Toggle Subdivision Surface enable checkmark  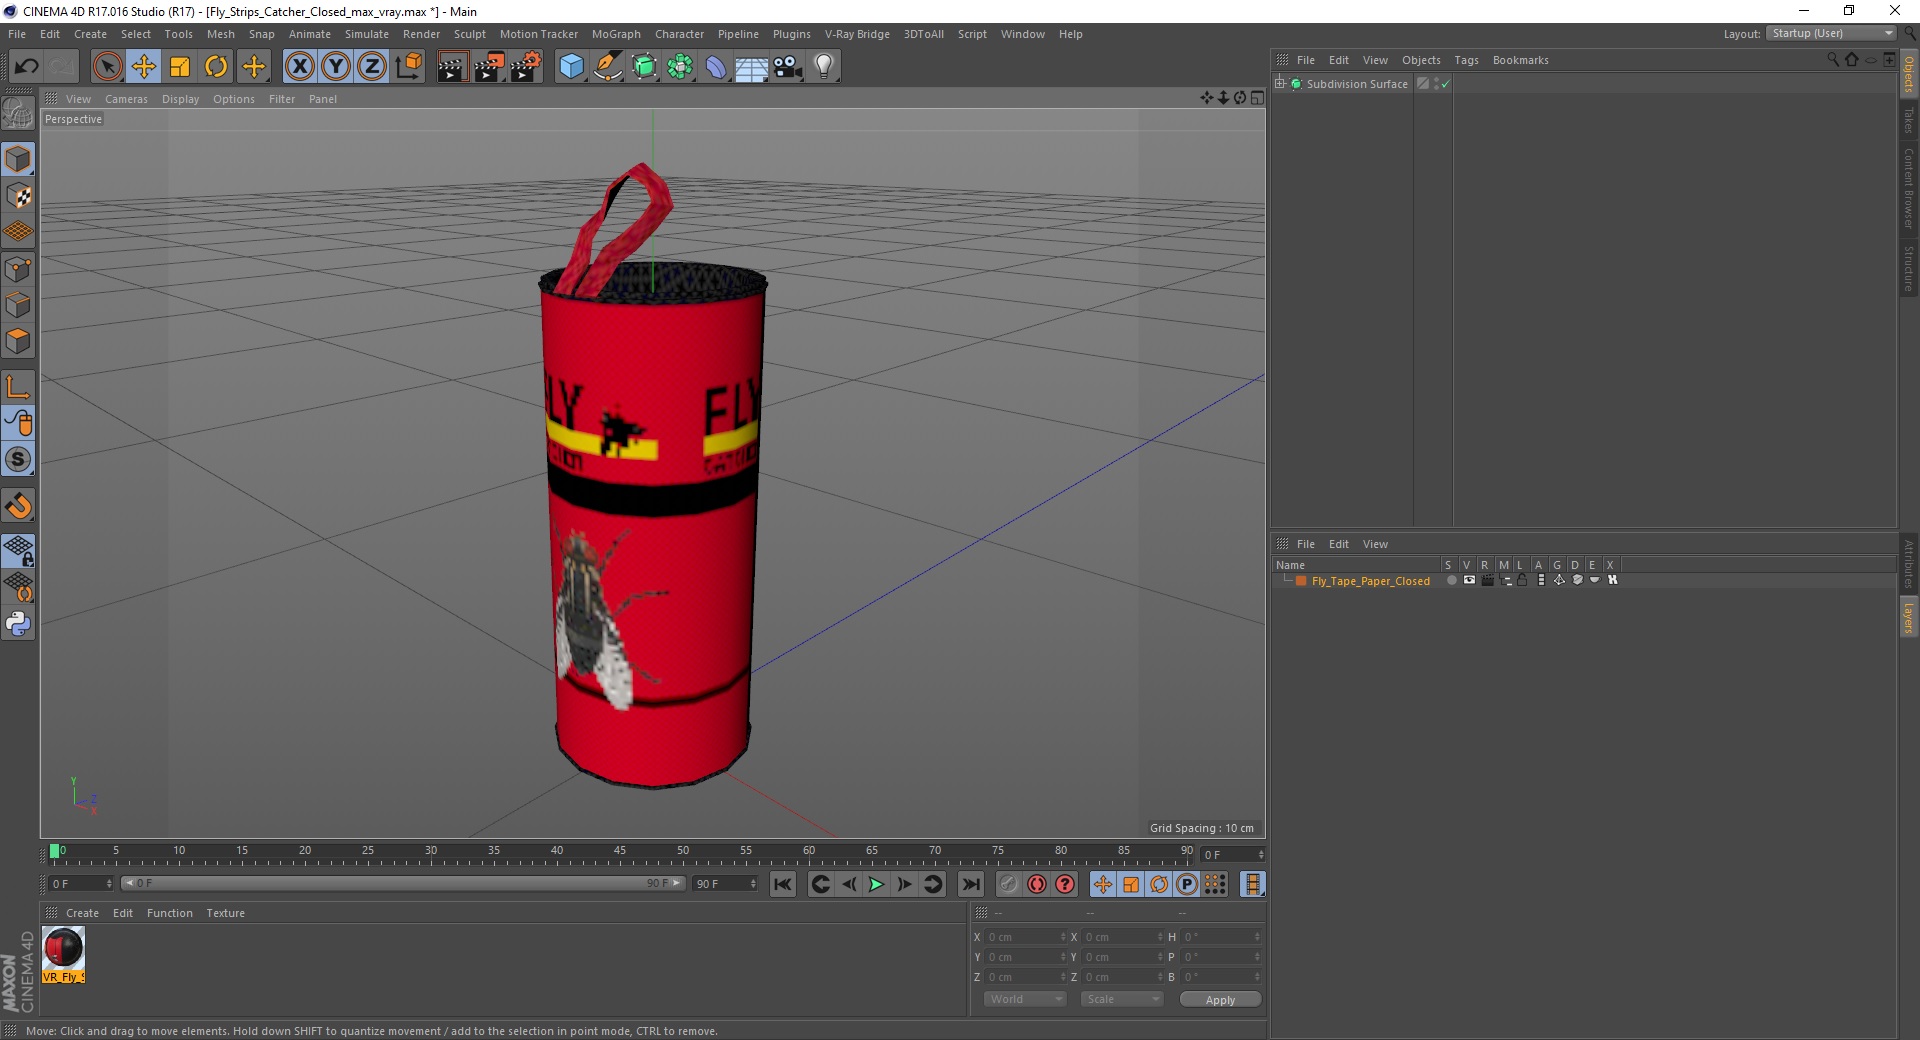(1445, 84)
